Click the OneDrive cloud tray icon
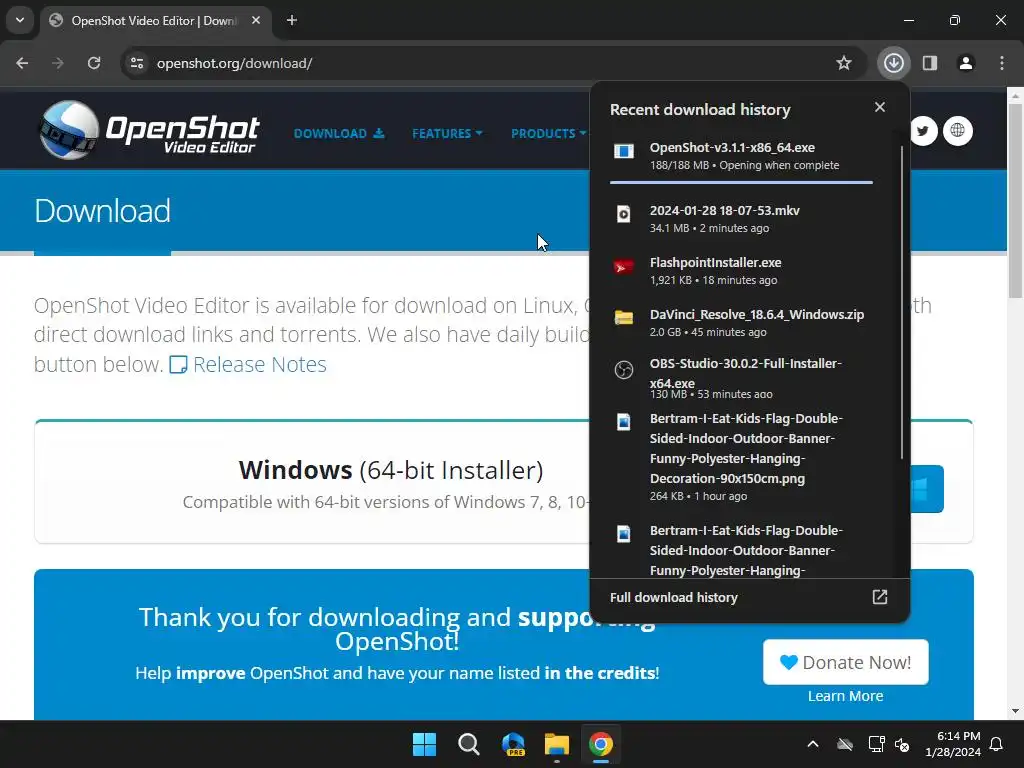The image size is (1024, 768). [x=845, y=744]
